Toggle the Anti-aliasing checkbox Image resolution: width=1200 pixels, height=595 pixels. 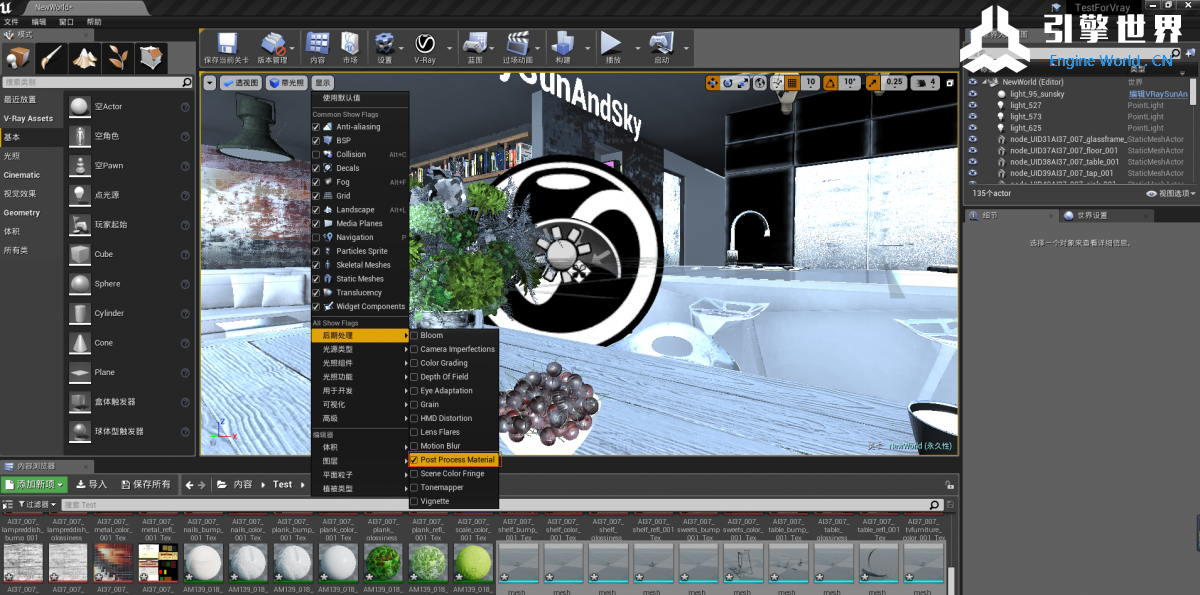[316, 127]
